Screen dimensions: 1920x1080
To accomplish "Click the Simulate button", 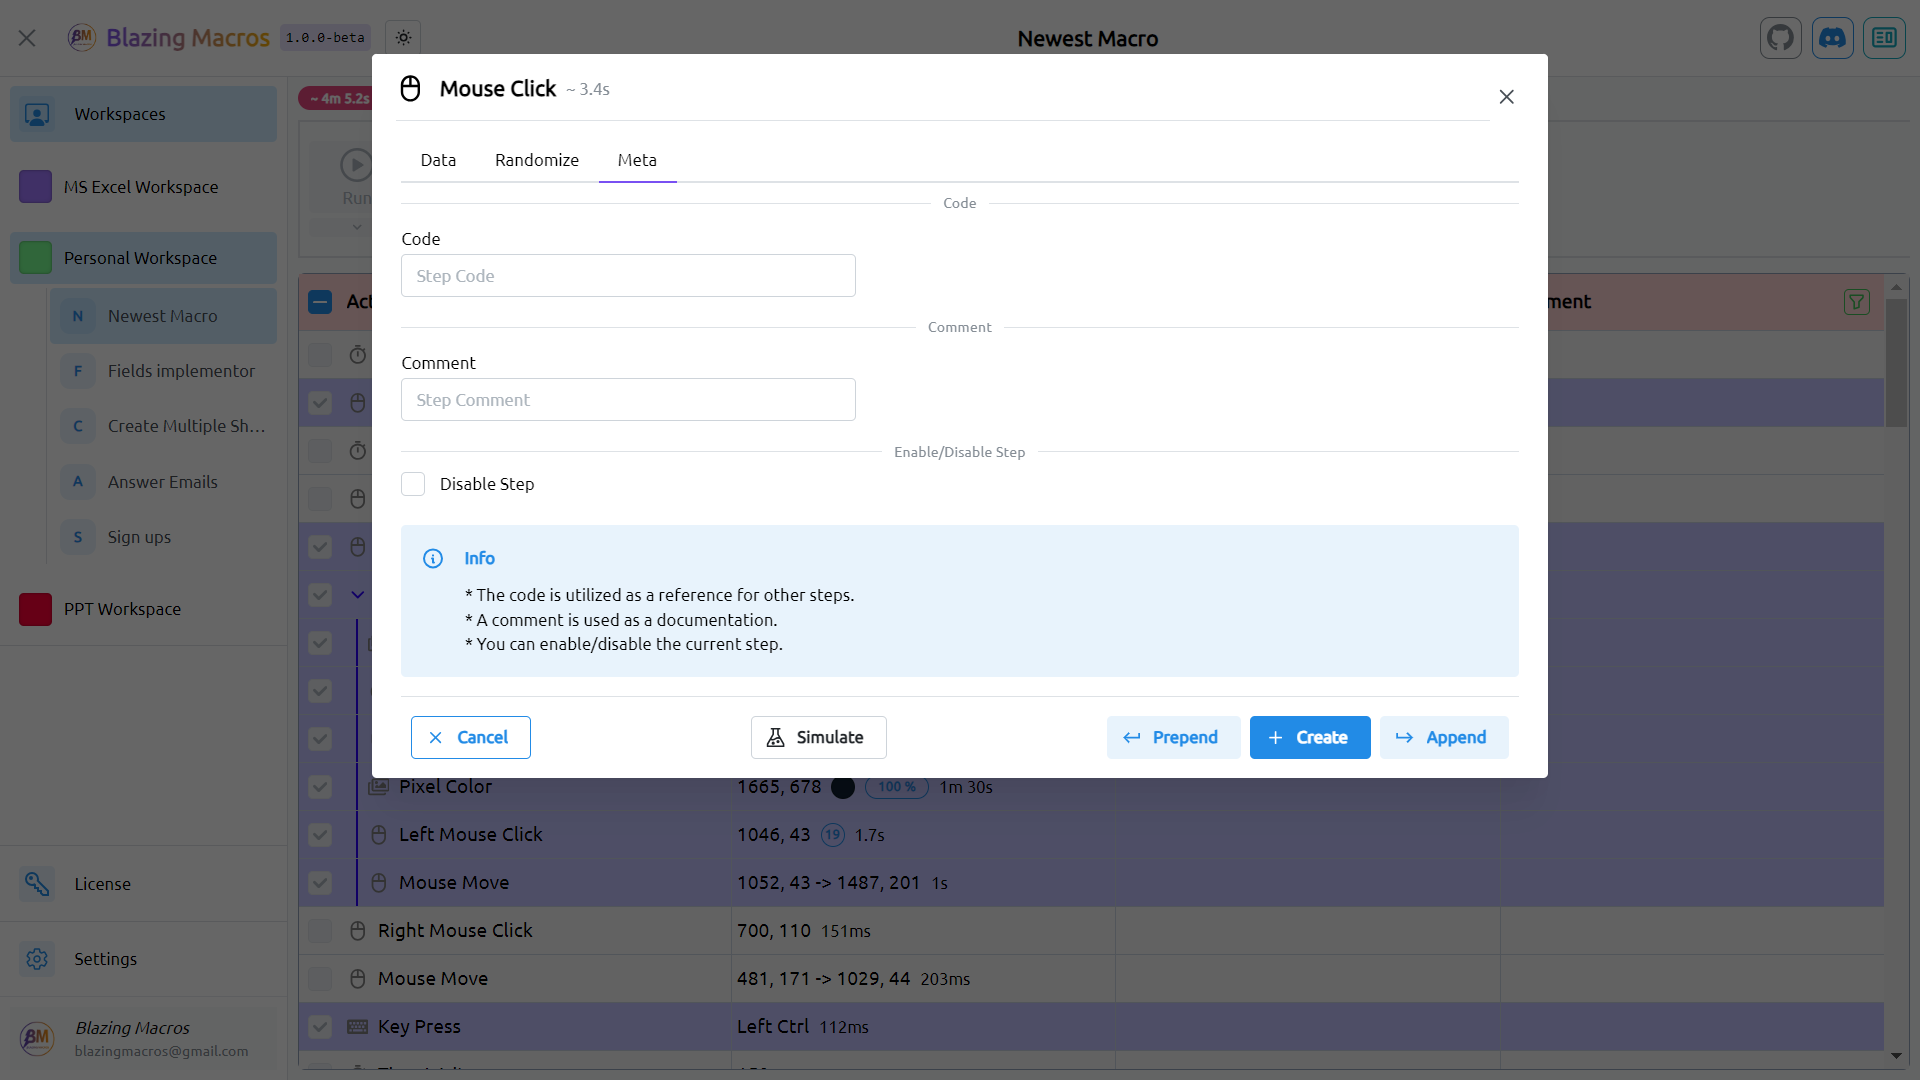I will point(818,737).
